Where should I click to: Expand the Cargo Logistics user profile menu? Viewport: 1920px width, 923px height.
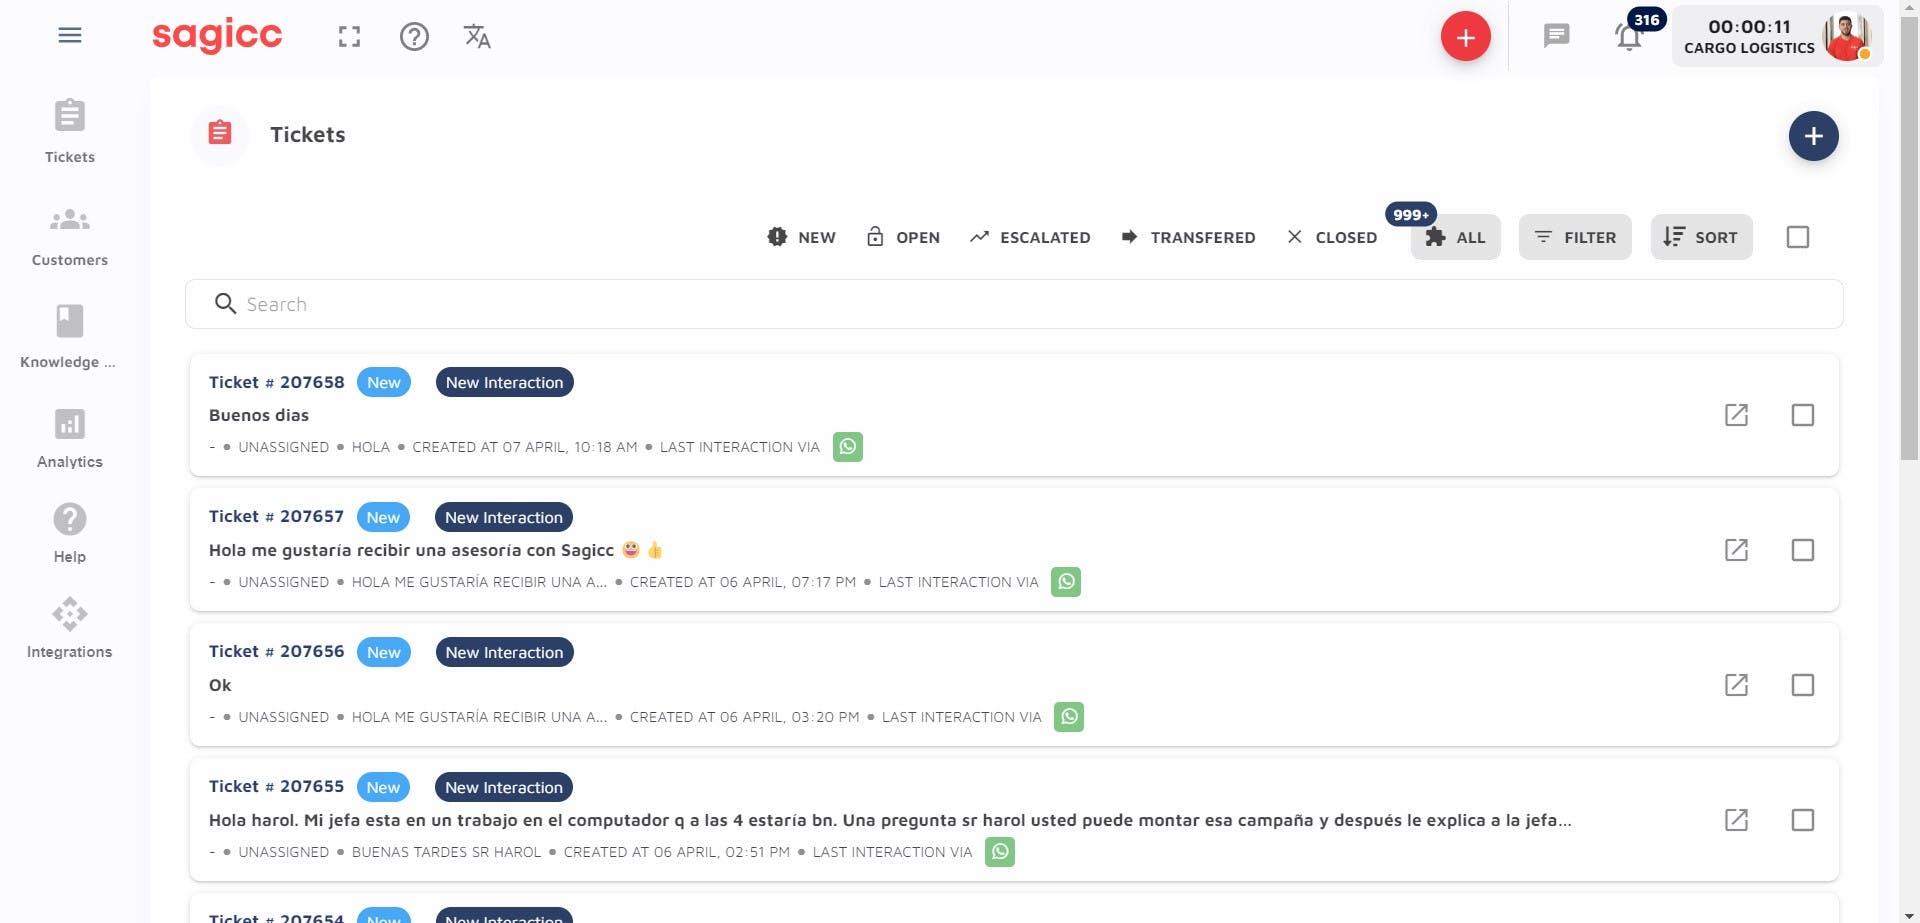click(x=1777, y=37)
